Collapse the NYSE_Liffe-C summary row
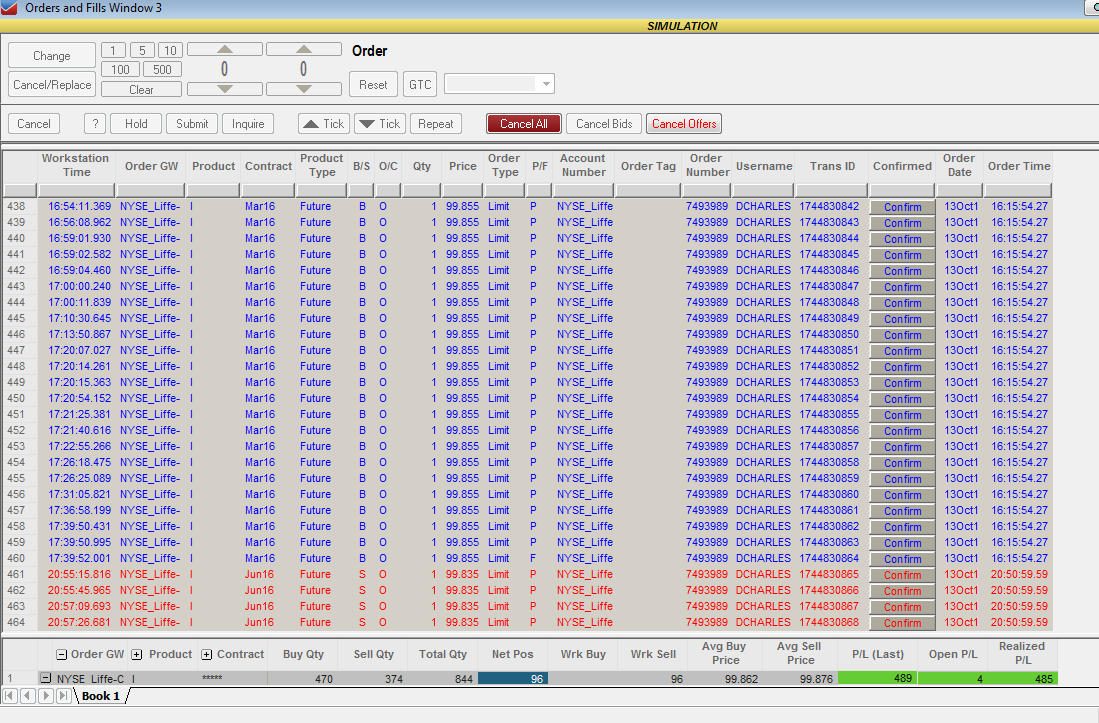 46,678
